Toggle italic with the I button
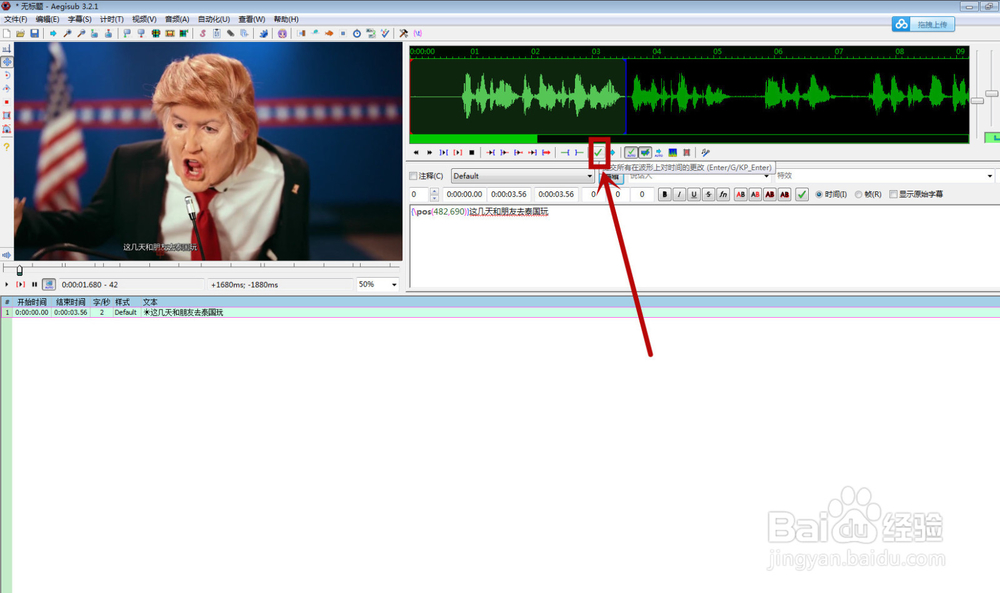Image resolution: width=1000 pixels, height=593 pixels. coord(679,194)
